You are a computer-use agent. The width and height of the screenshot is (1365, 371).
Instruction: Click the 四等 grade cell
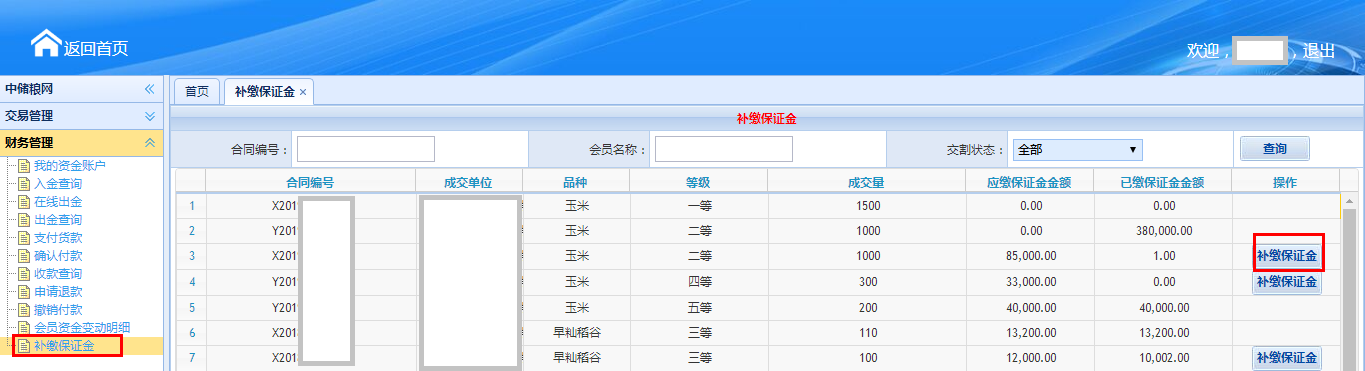coord(698,282)
